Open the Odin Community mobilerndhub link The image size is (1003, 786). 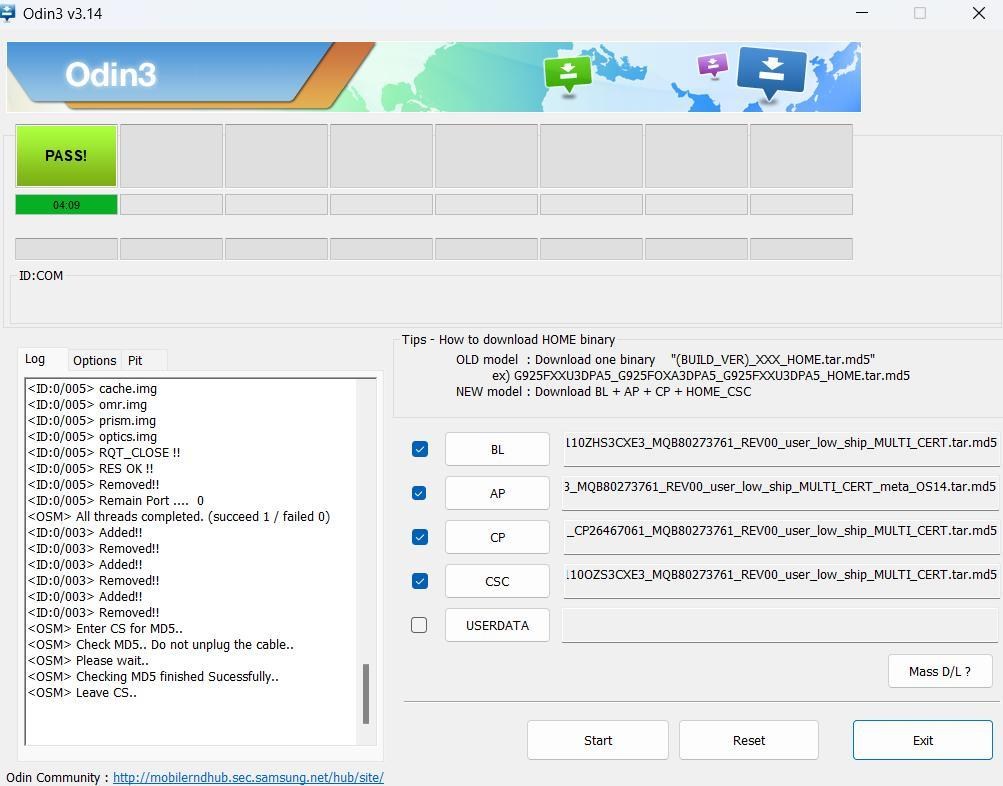tap(248, 777)
